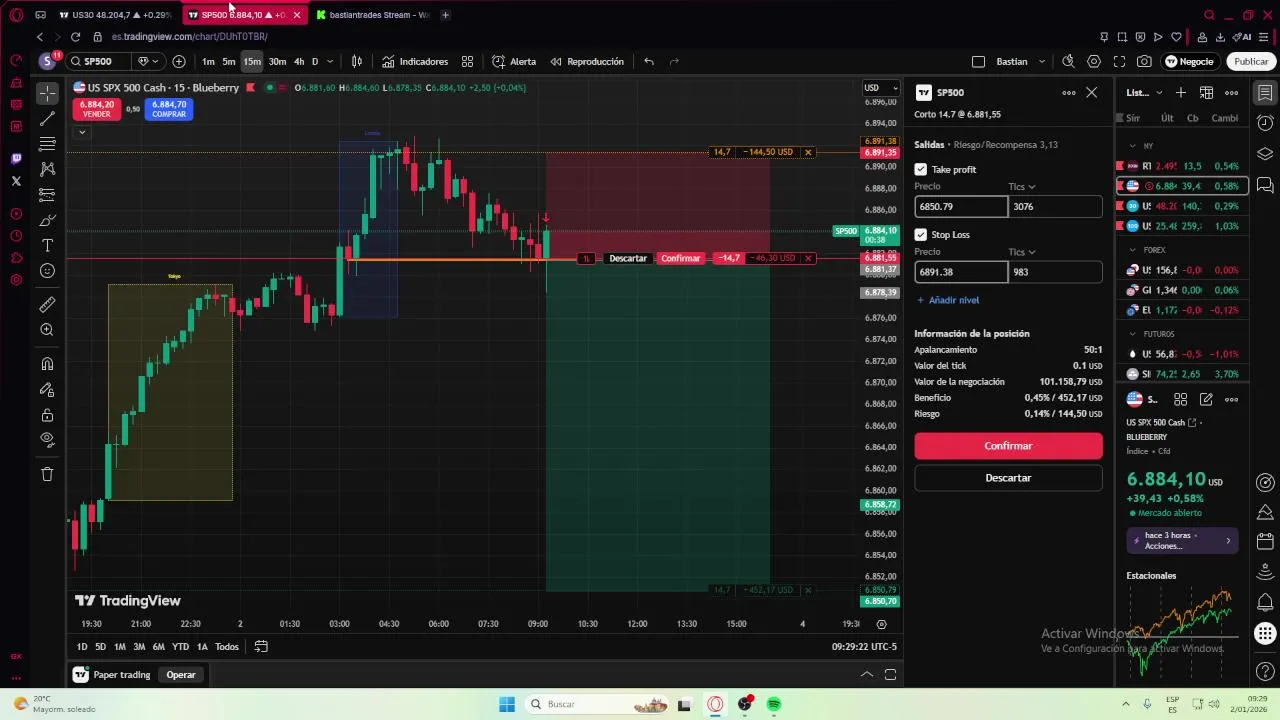Confirm the order with red Confirmar button
The width and height of the screenshot is (1280, 720).
[x=1008, y=446]
